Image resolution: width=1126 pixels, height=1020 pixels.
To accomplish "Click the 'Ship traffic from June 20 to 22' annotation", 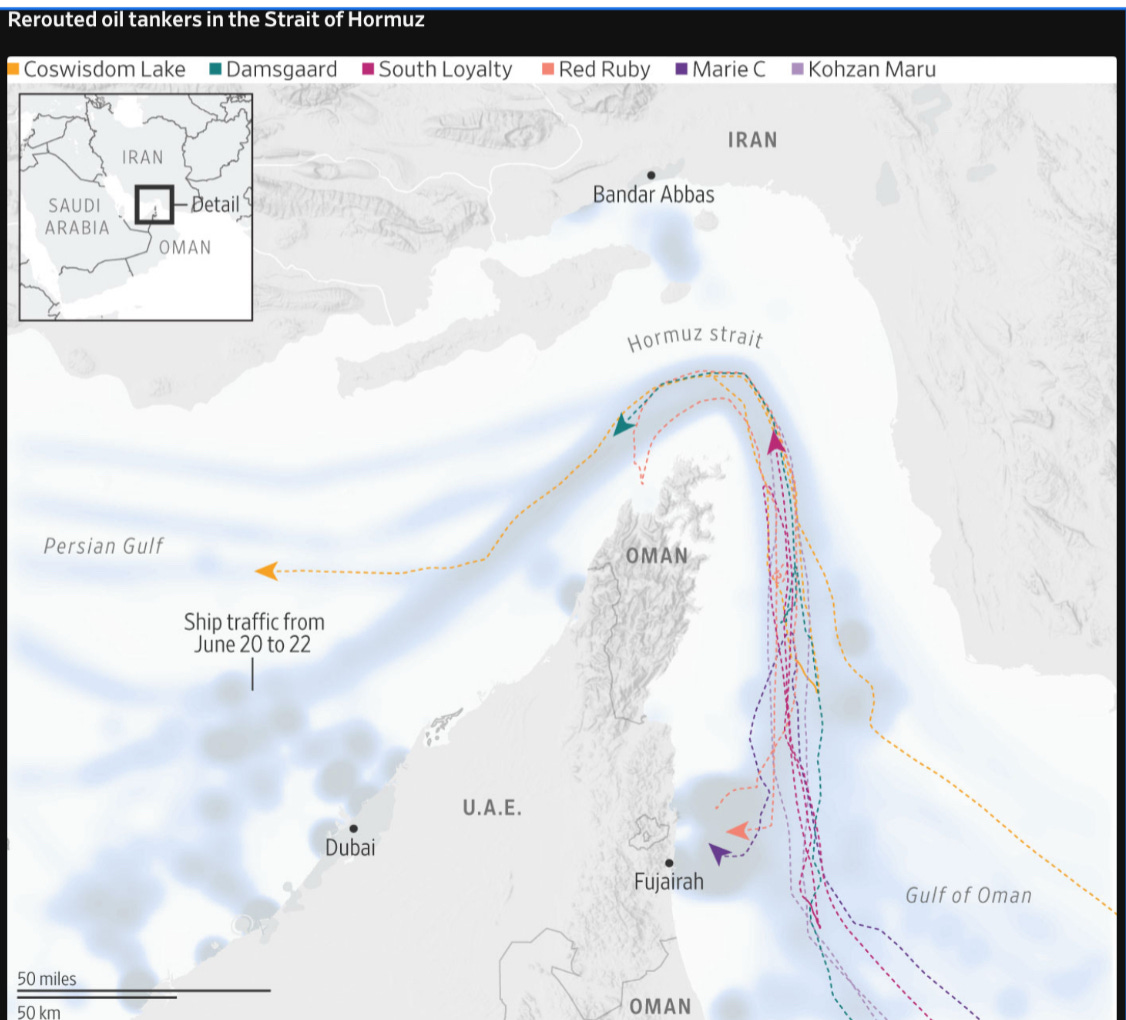I will tap(253, 633).
